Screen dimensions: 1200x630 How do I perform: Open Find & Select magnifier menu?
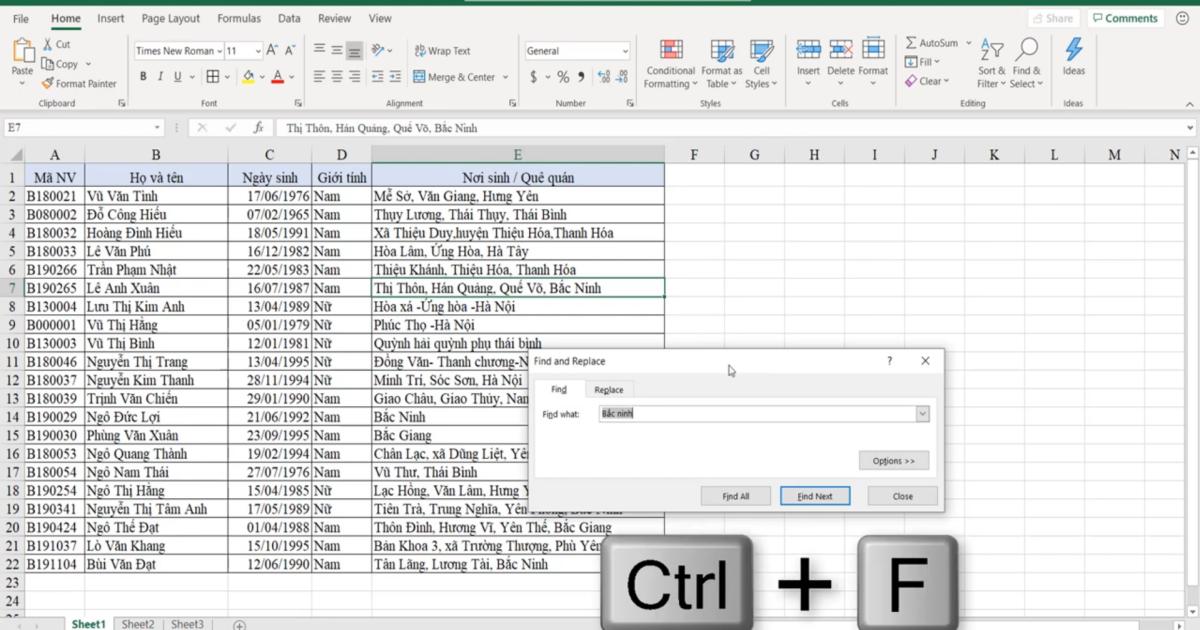[x=1026, y=64]
